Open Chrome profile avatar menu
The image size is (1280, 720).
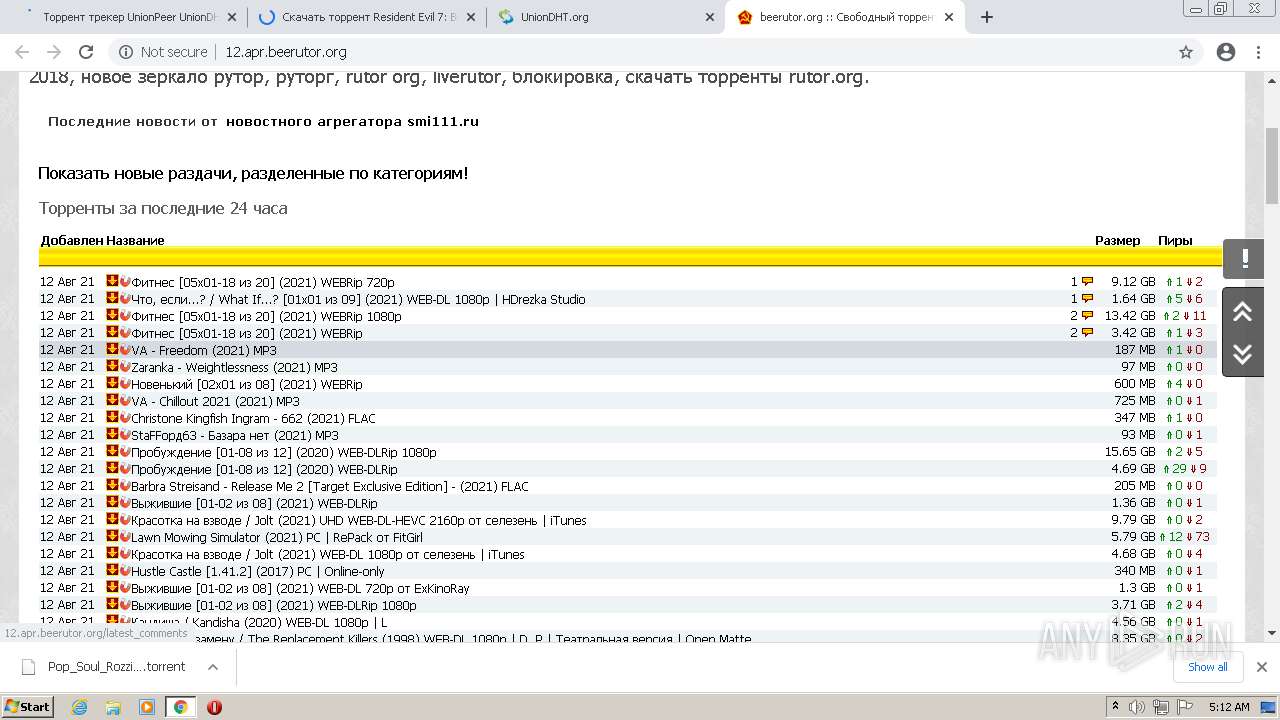[1226, 52]
